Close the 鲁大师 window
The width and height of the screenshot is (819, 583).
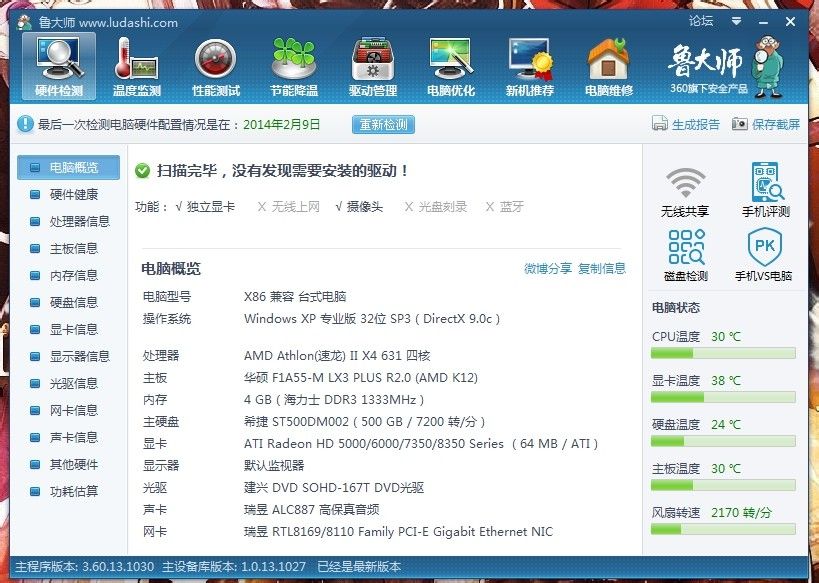[790, 22]
